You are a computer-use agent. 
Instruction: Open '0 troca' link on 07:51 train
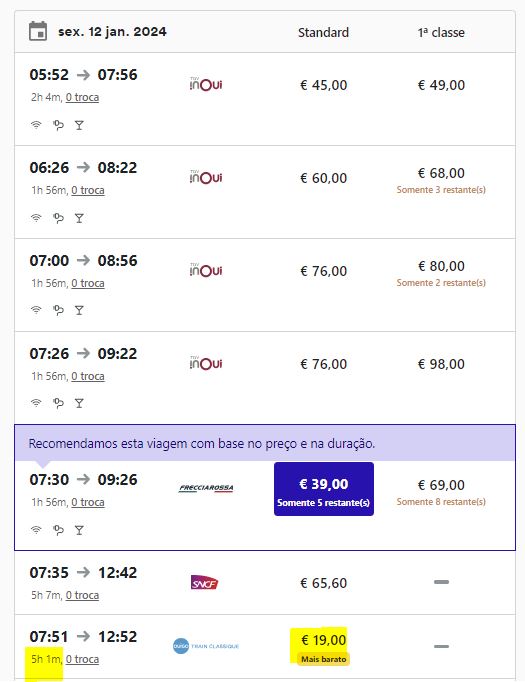pyautogui.click(x=82, y=660)
